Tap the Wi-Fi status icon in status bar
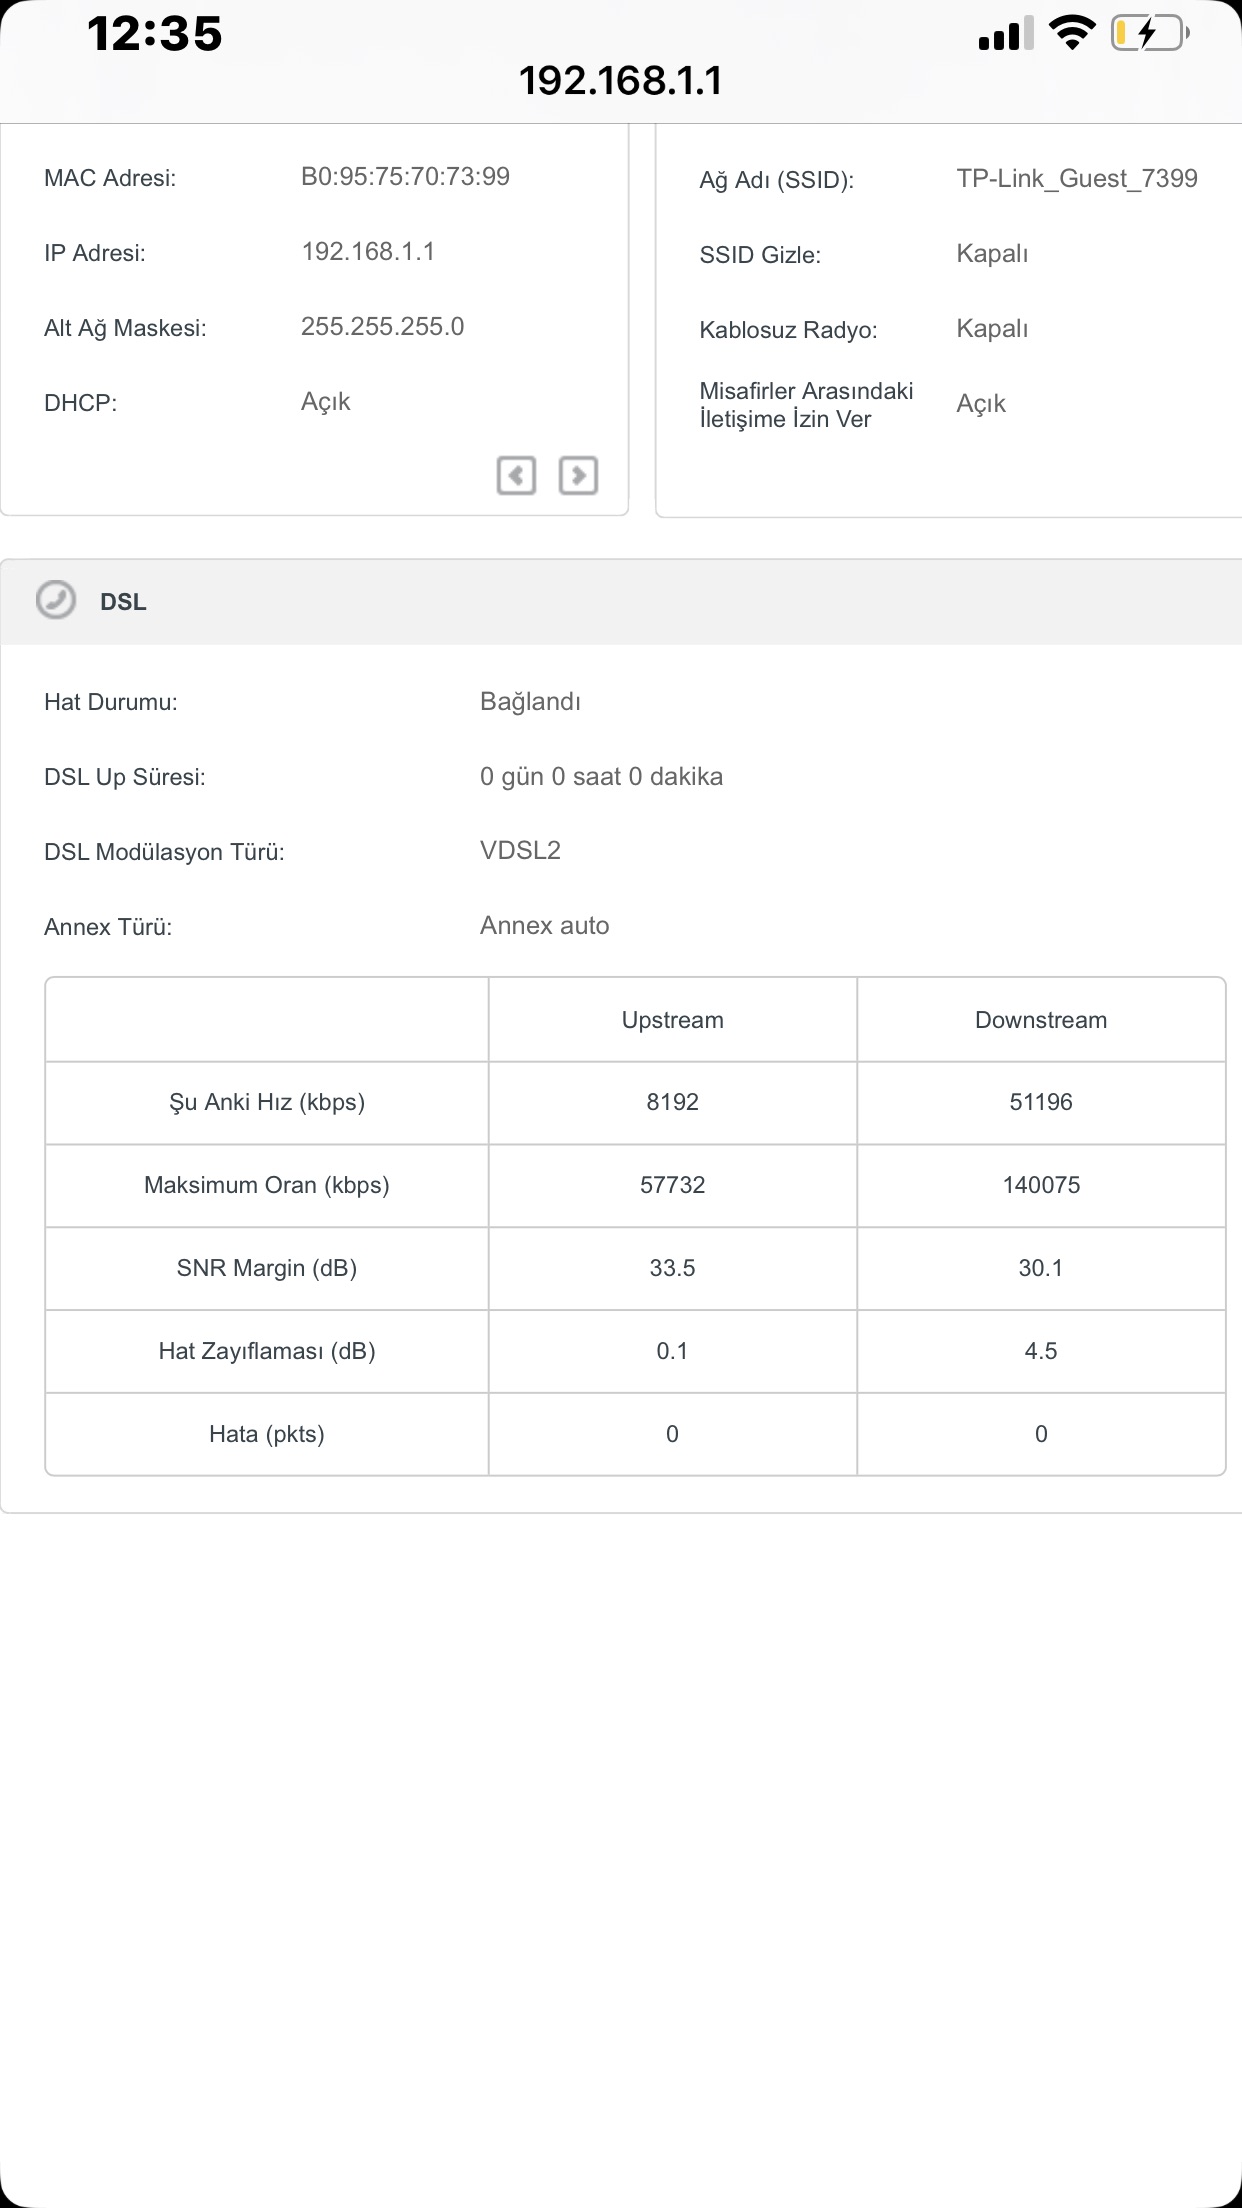Image resolution: width=1242 pixels, height=2208 pixels. (1072, 34)
